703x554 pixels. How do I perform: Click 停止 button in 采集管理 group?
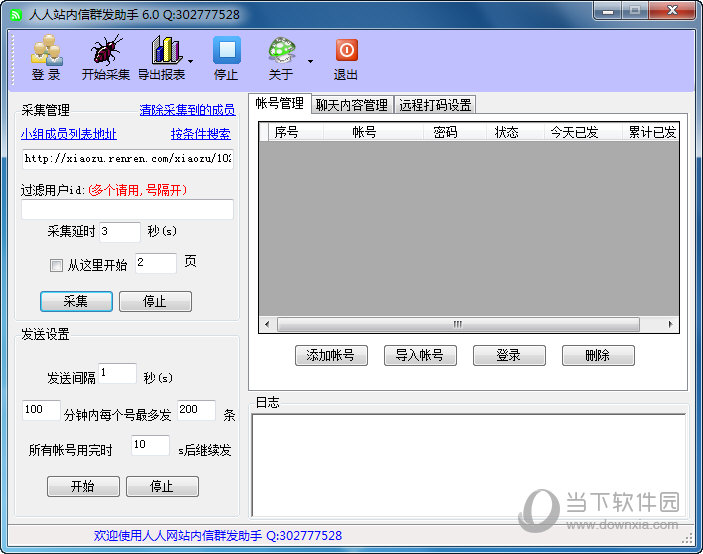tap(155, 301)
